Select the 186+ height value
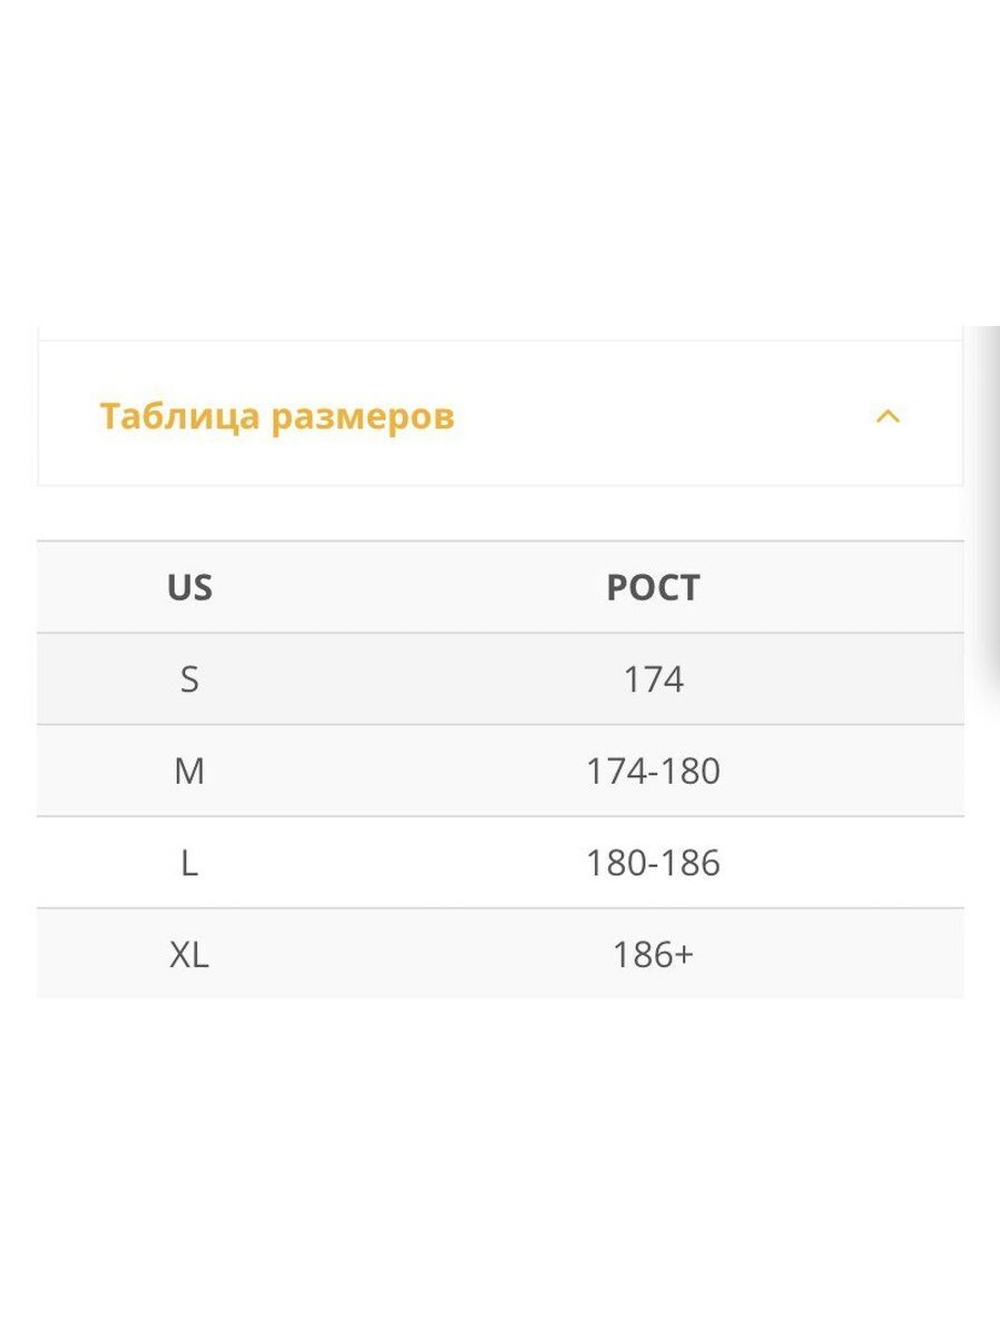The height and width of the screenshot is (1333, 1000). pyautogui.click(x=653, y=955)
